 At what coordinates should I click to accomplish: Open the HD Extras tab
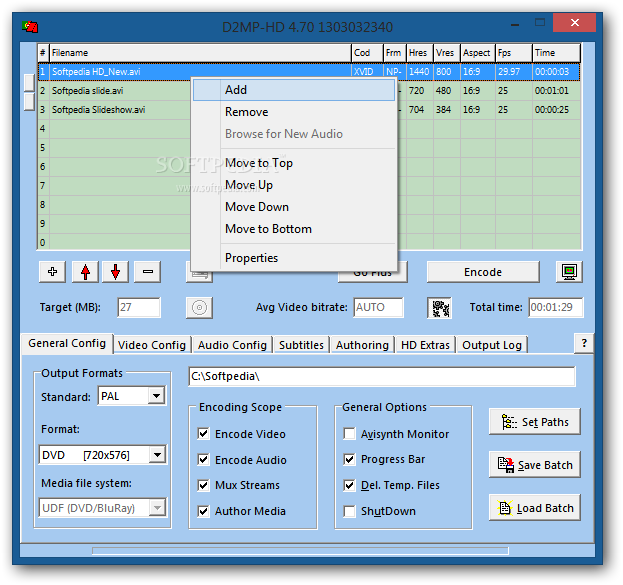click(x=425, y=345)
